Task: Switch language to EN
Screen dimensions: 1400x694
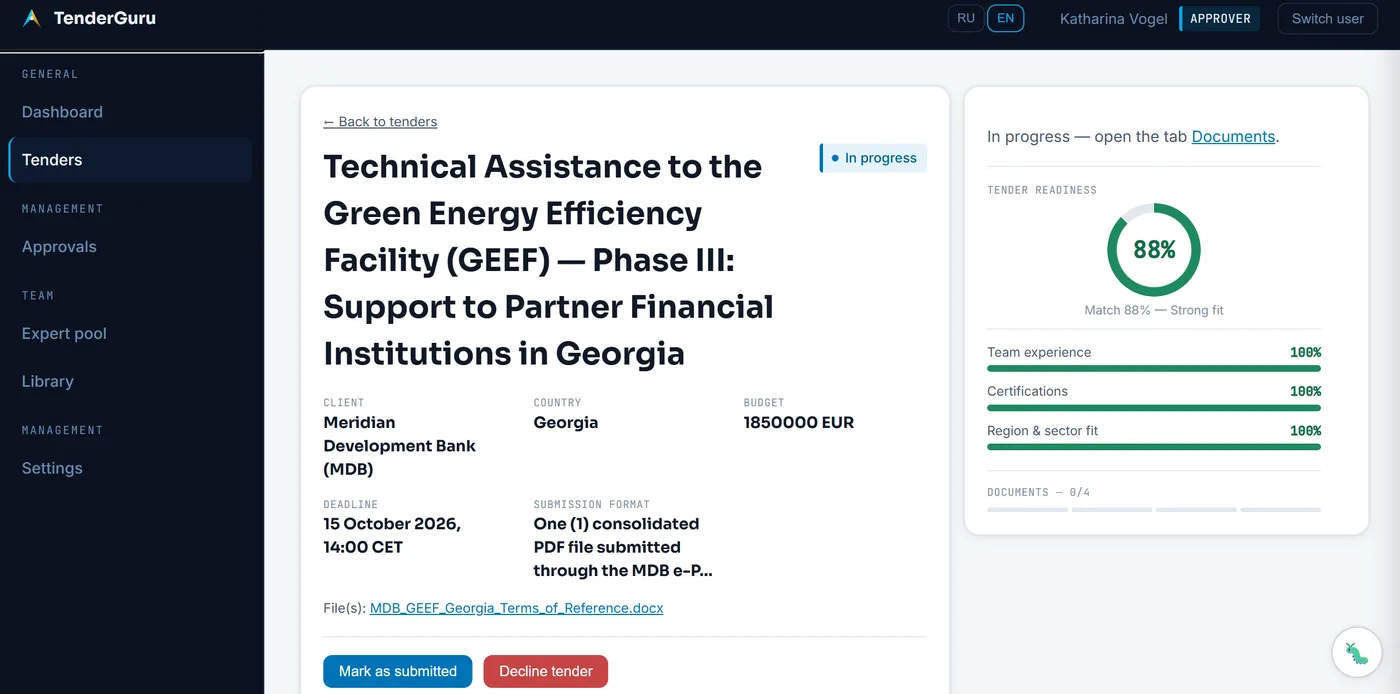Action: pyautogui.click(x=1005, y=18)
